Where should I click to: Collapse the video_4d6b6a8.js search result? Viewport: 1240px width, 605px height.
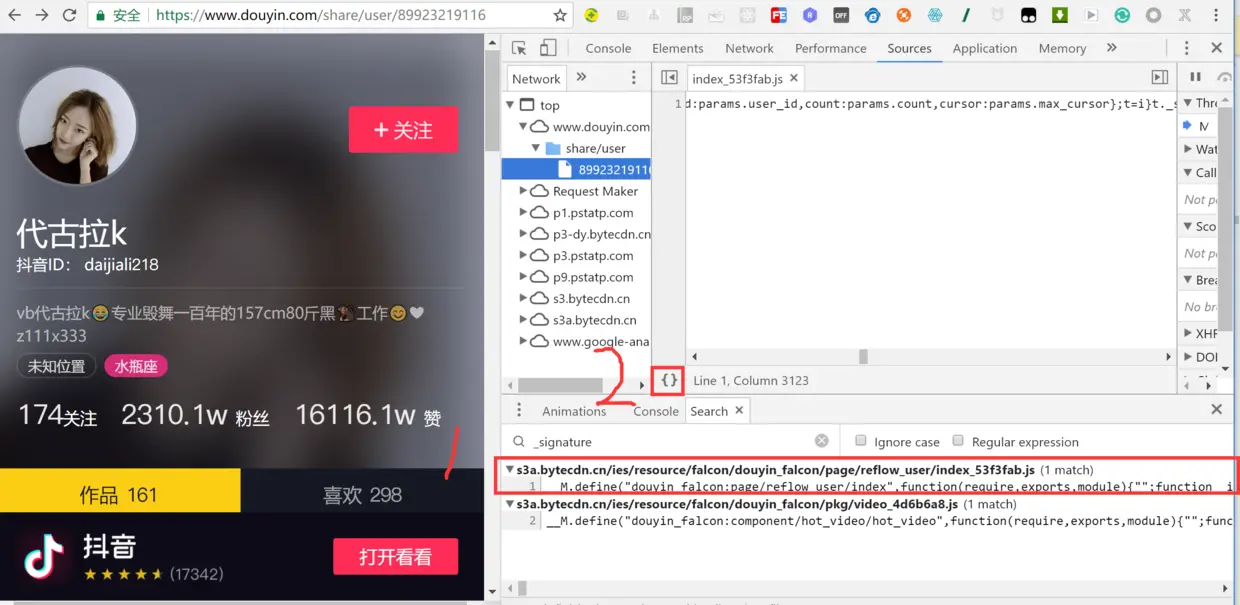510,504
